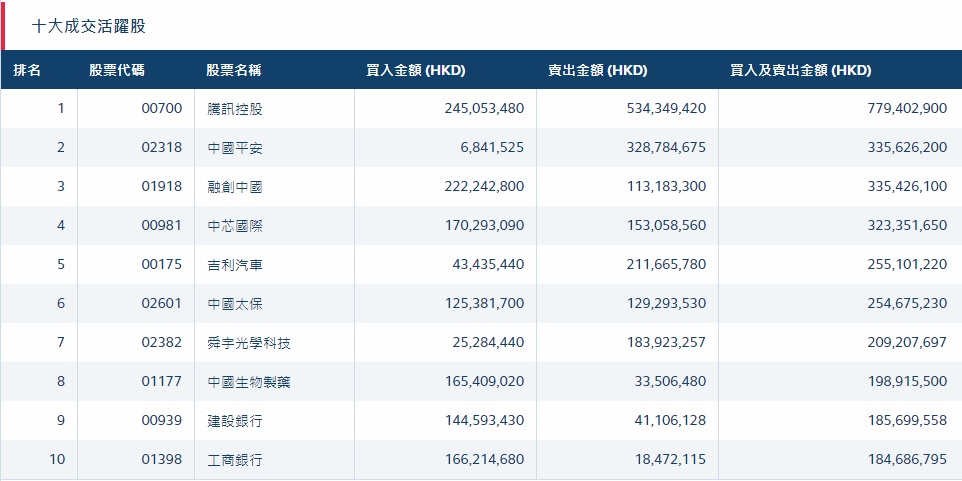Click the 工商銀行 stock name
The height and width of the screenshot is (481, 962).
tap(235, 460)
